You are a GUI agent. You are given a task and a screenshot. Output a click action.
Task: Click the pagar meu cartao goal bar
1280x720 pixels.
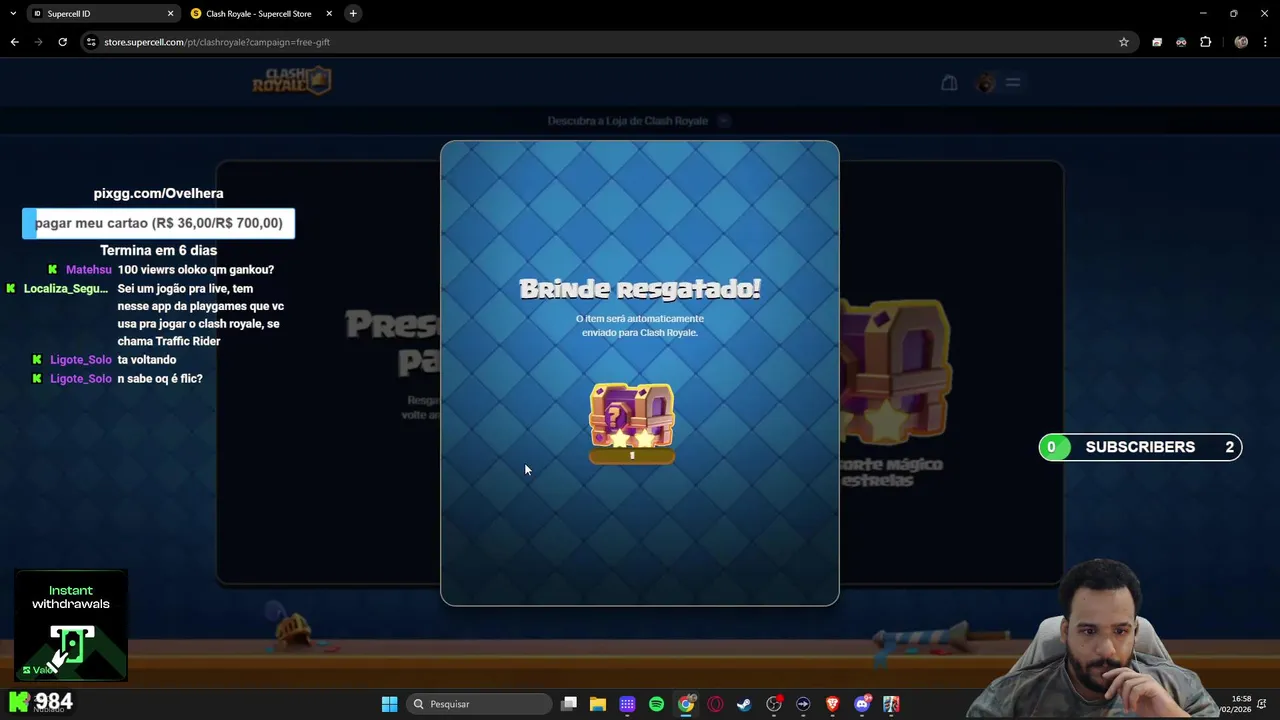[158, 223]
